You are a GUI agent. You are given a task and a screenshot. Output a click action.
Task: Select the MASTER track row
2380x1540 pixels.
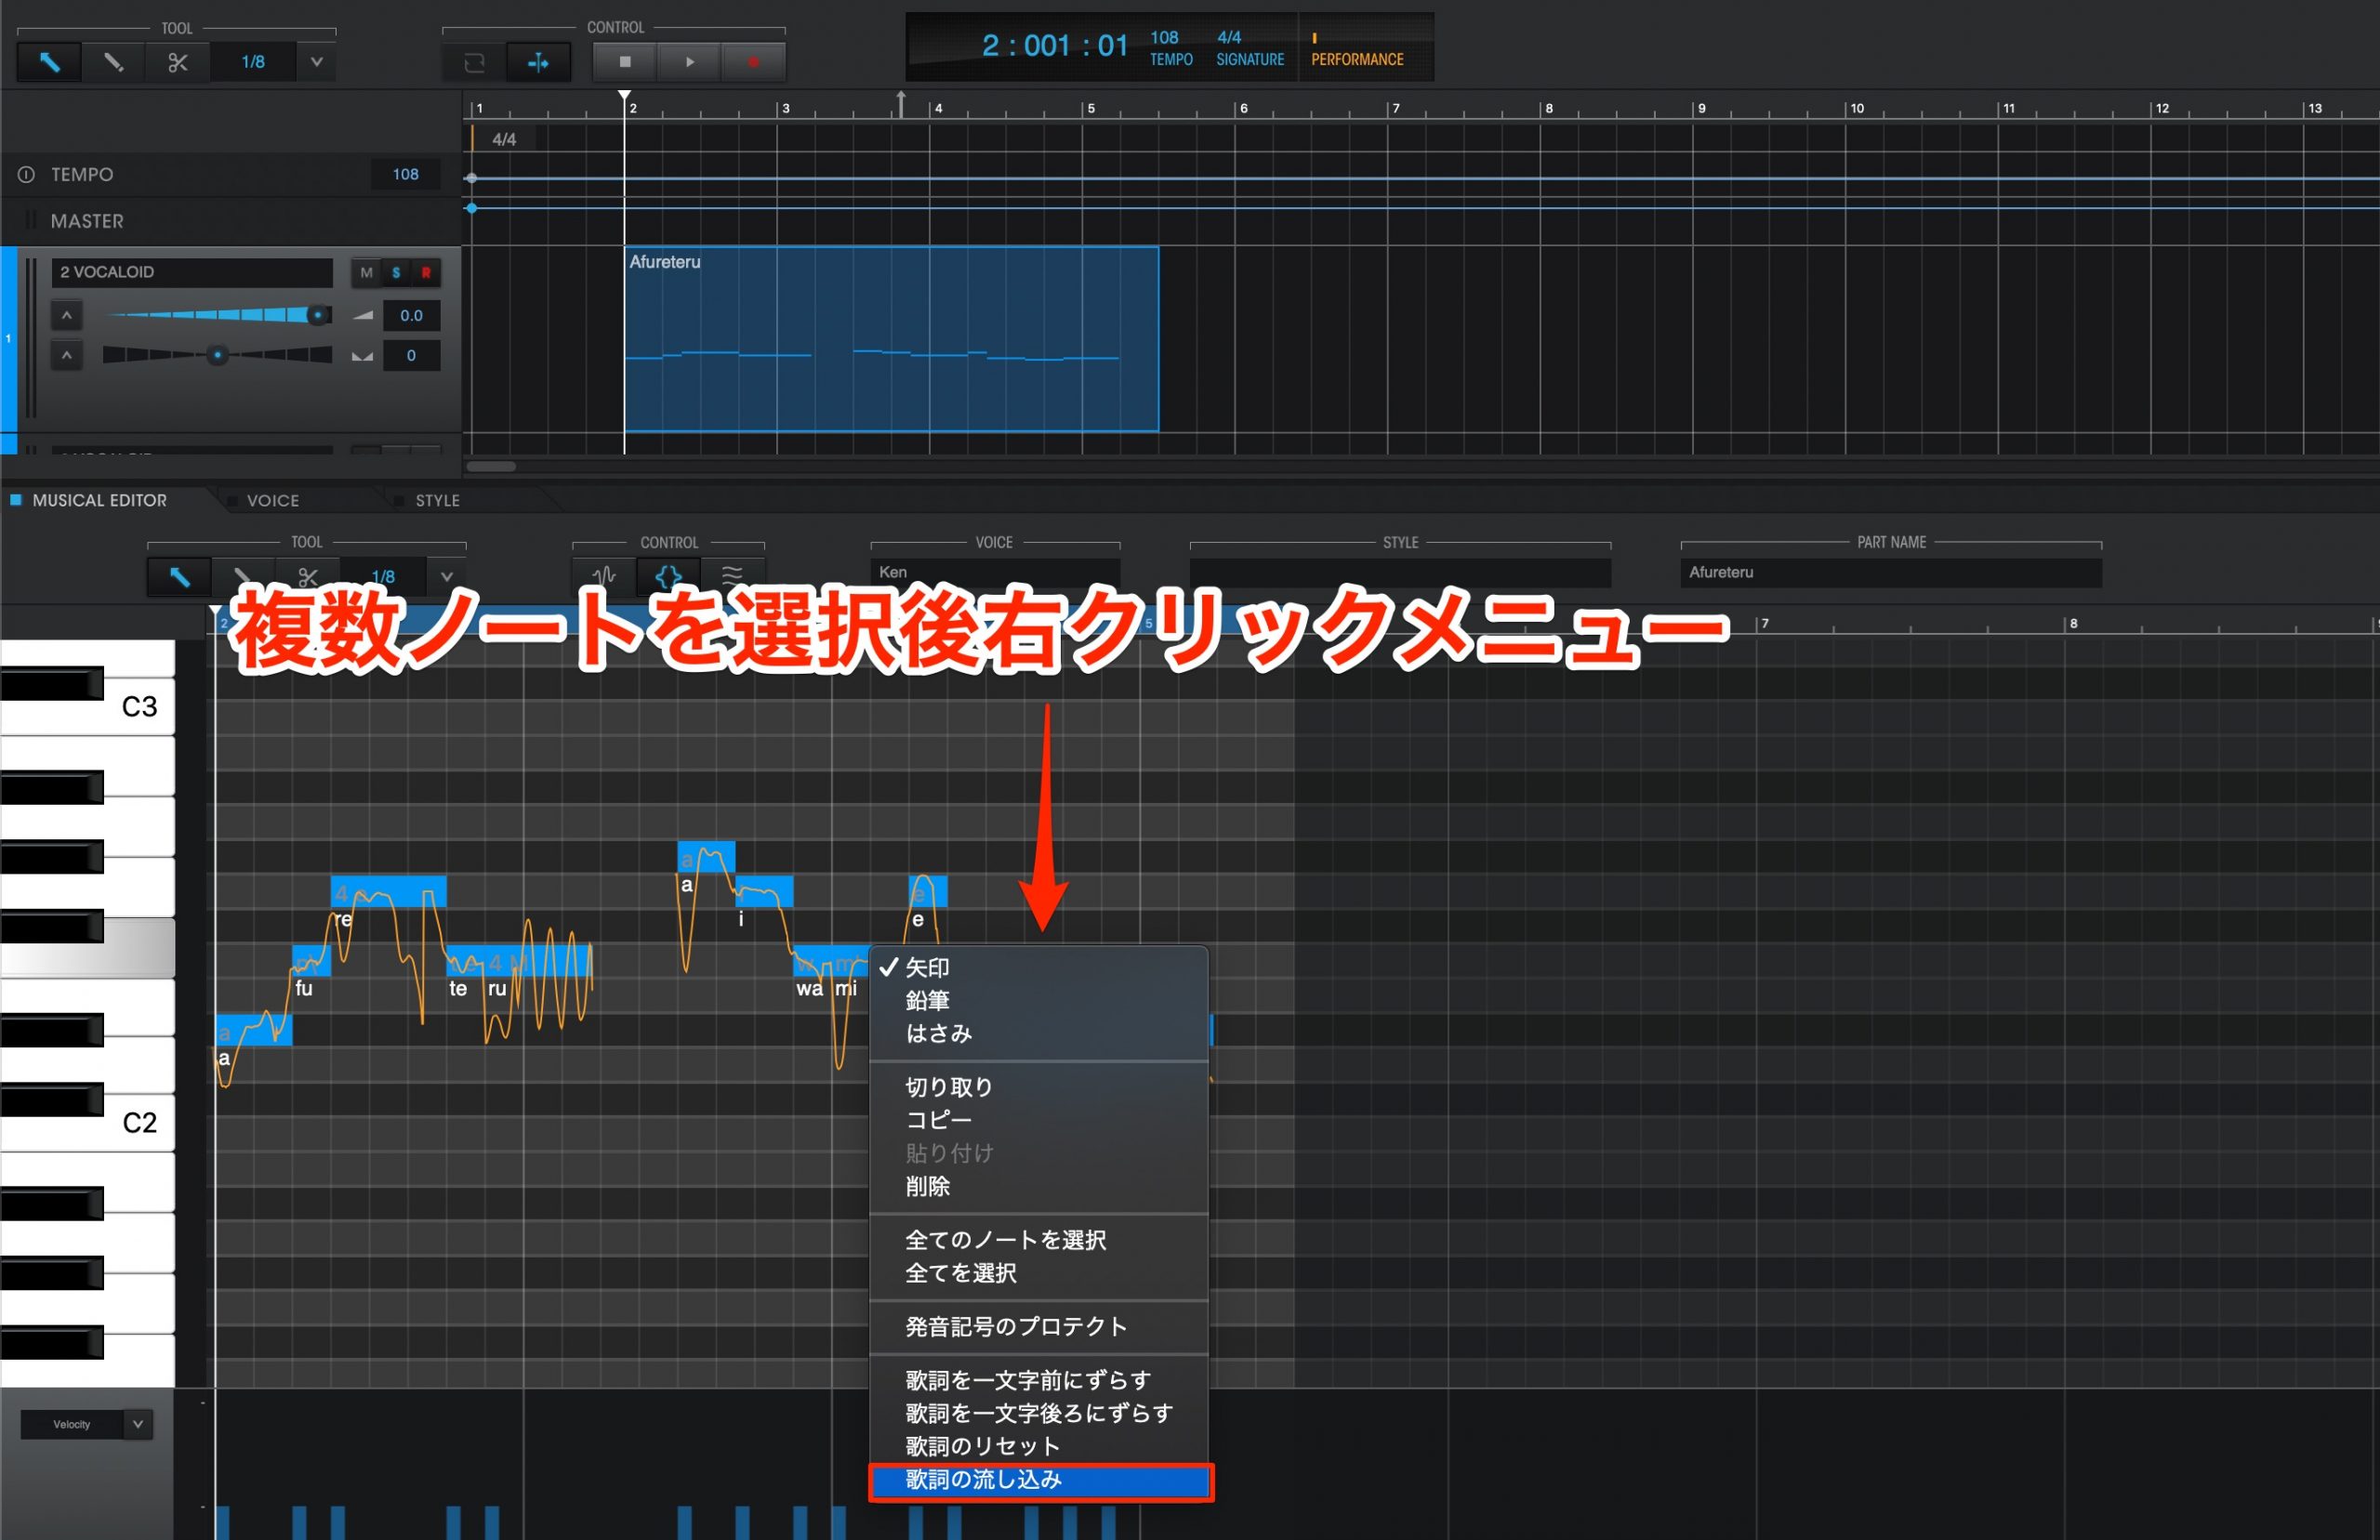pos(230,221)
